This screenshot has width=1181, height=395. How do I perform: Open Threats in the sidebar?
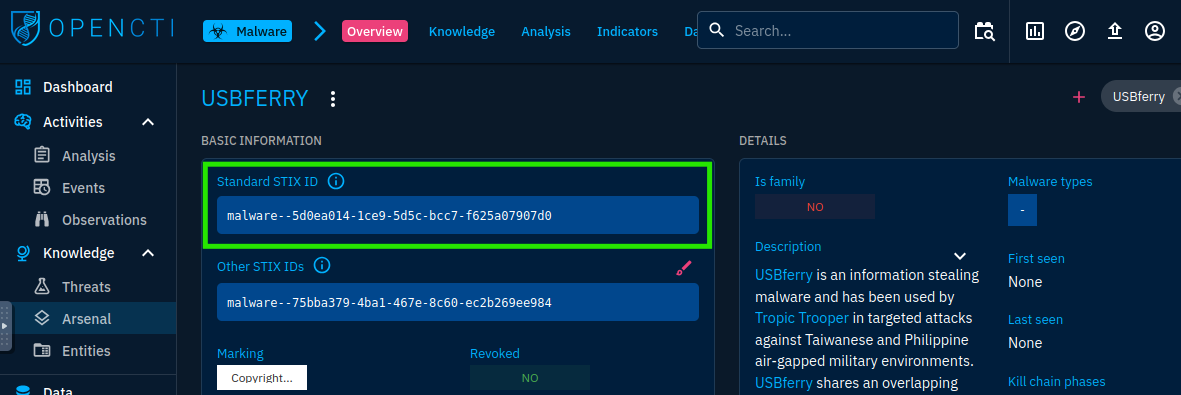tap(88, 287)
